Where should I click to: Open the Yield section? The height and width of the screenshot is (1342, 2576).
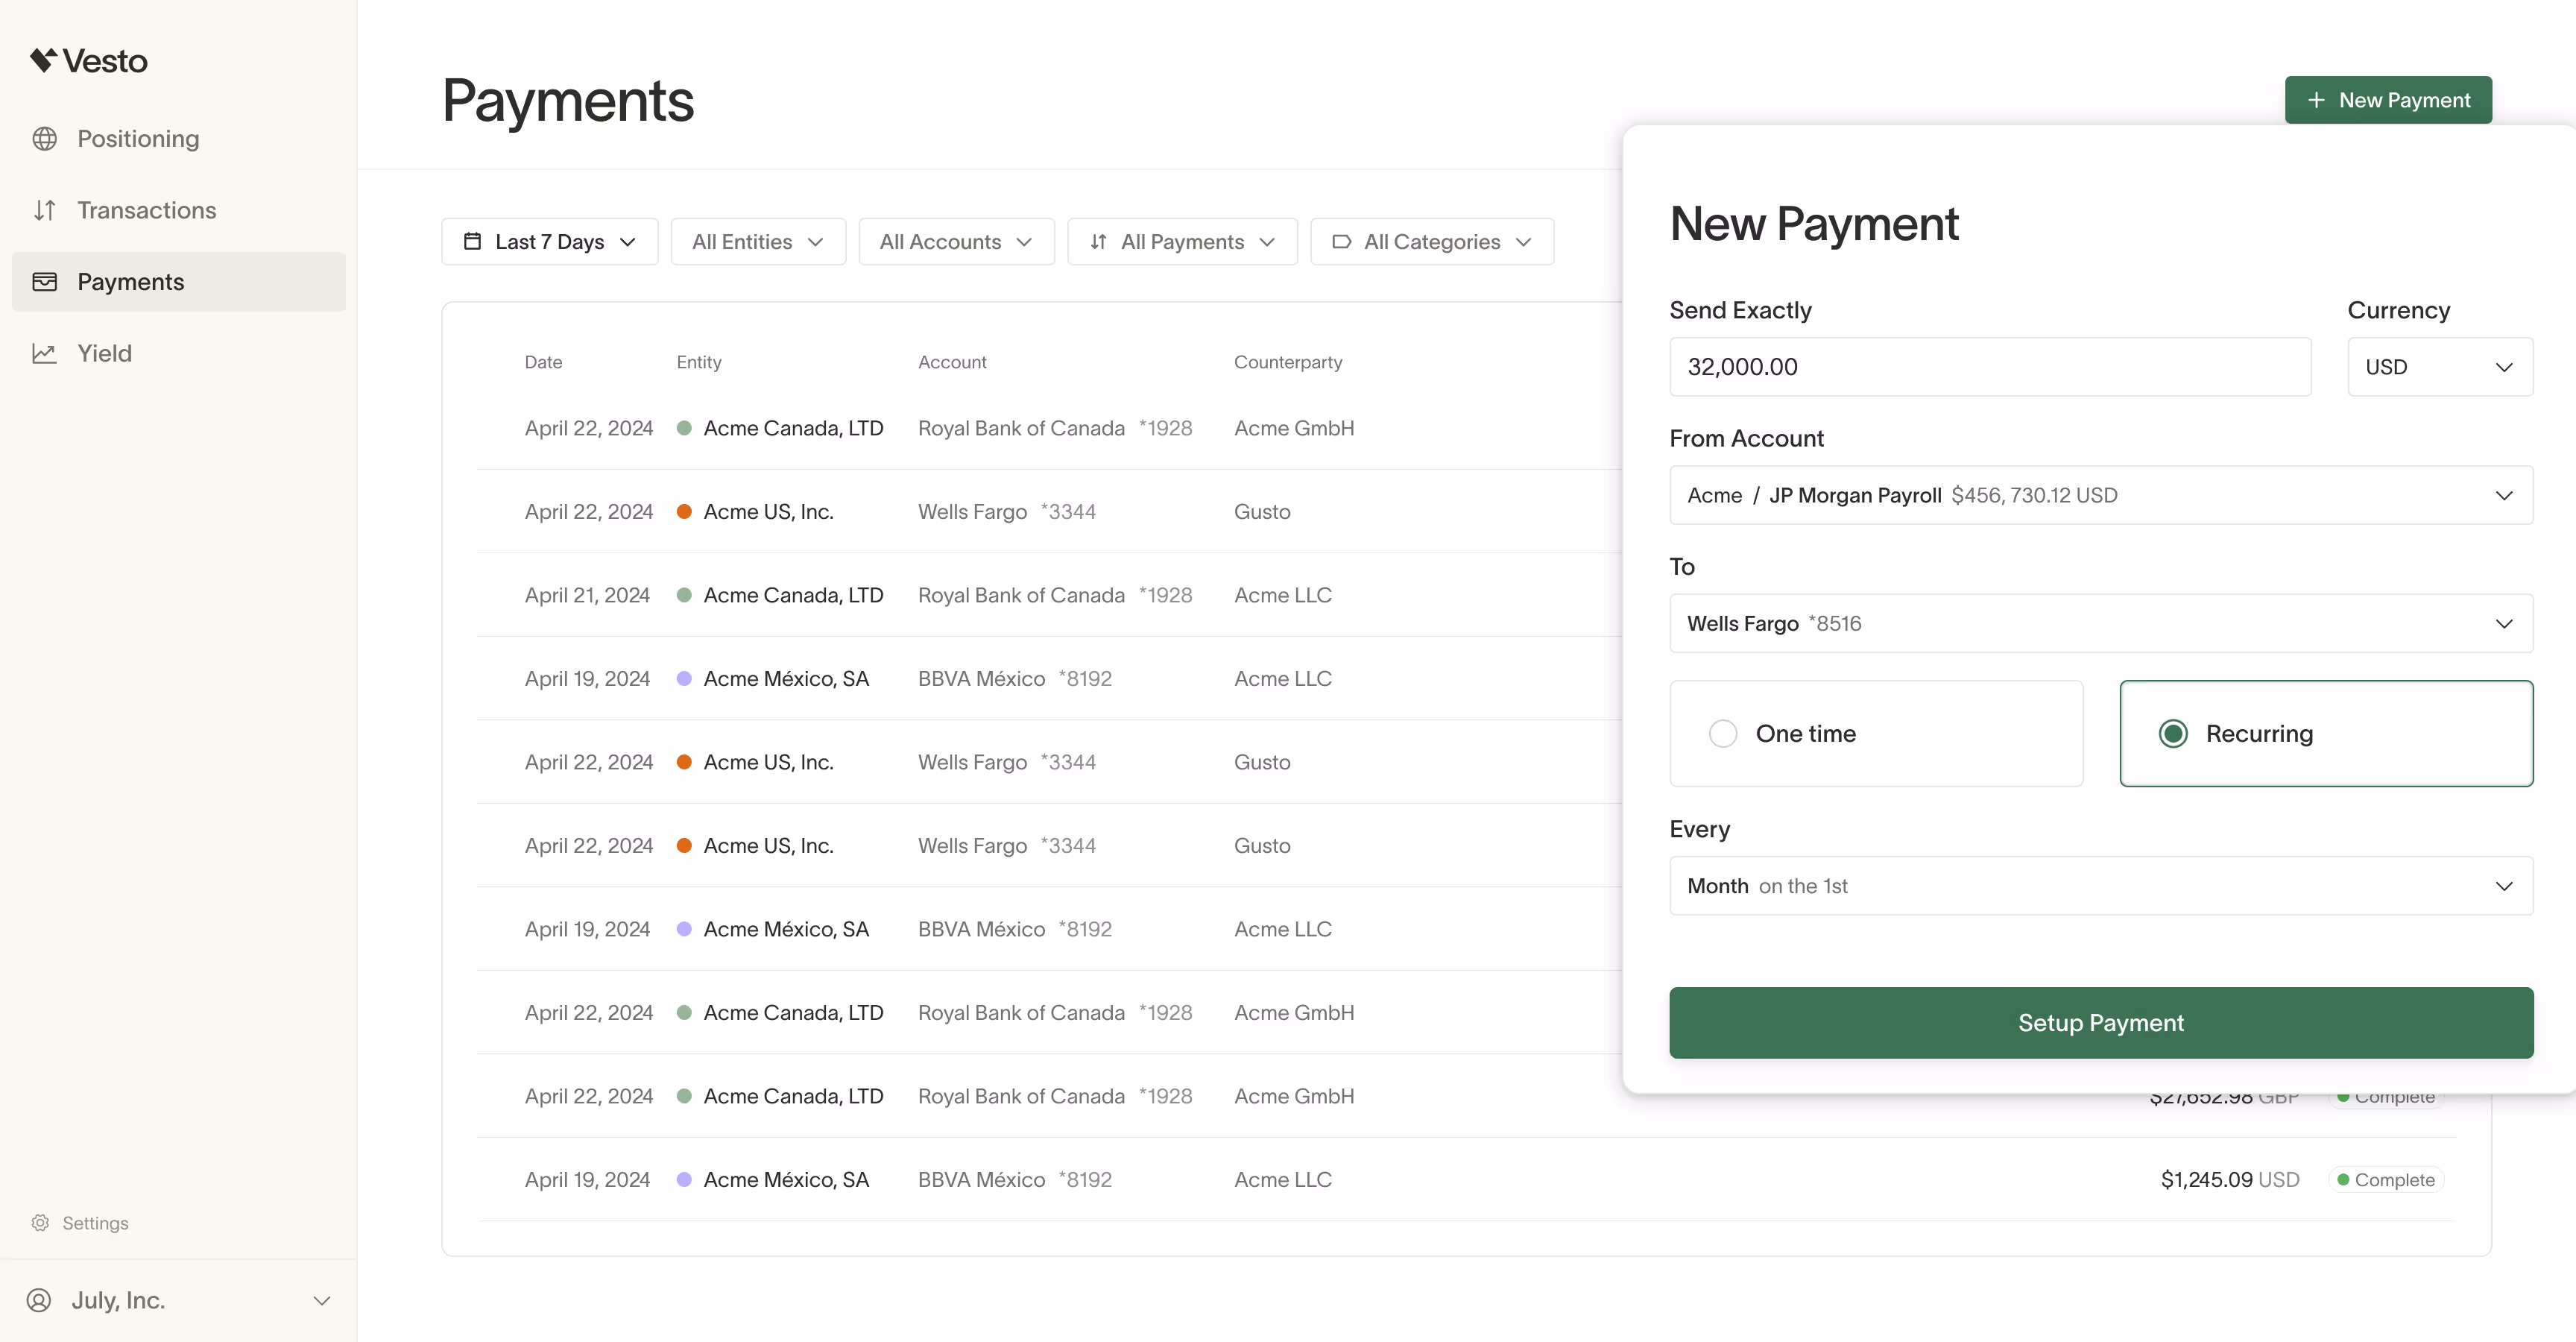178,353
